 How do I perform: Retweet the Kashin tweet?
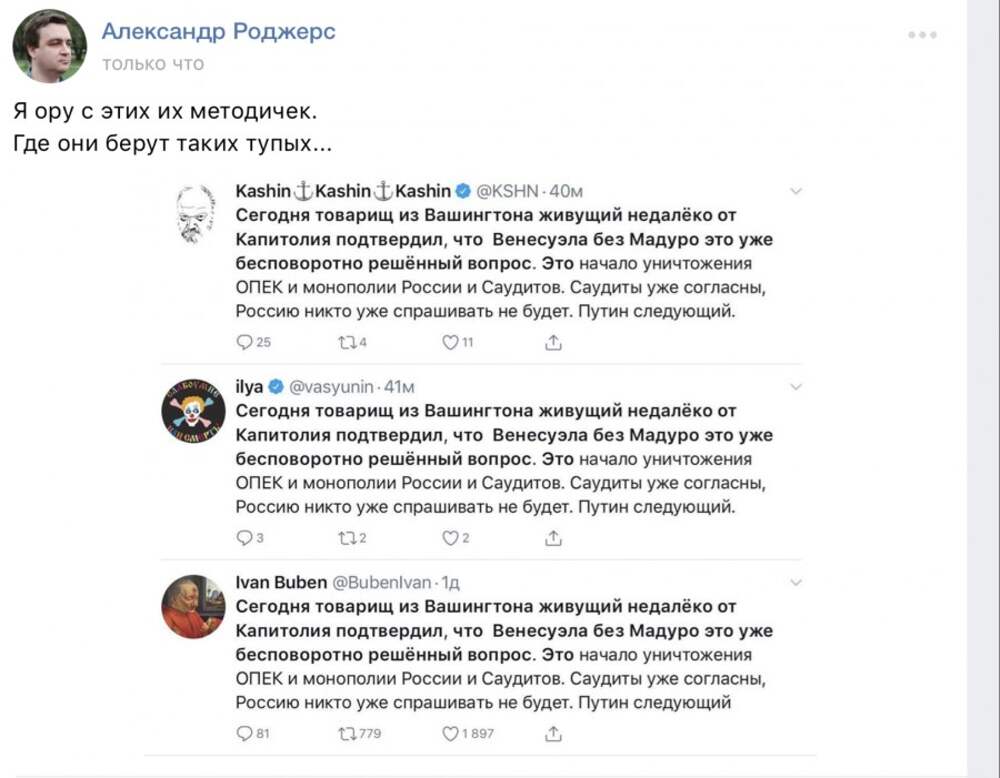[x=348, y=343]
